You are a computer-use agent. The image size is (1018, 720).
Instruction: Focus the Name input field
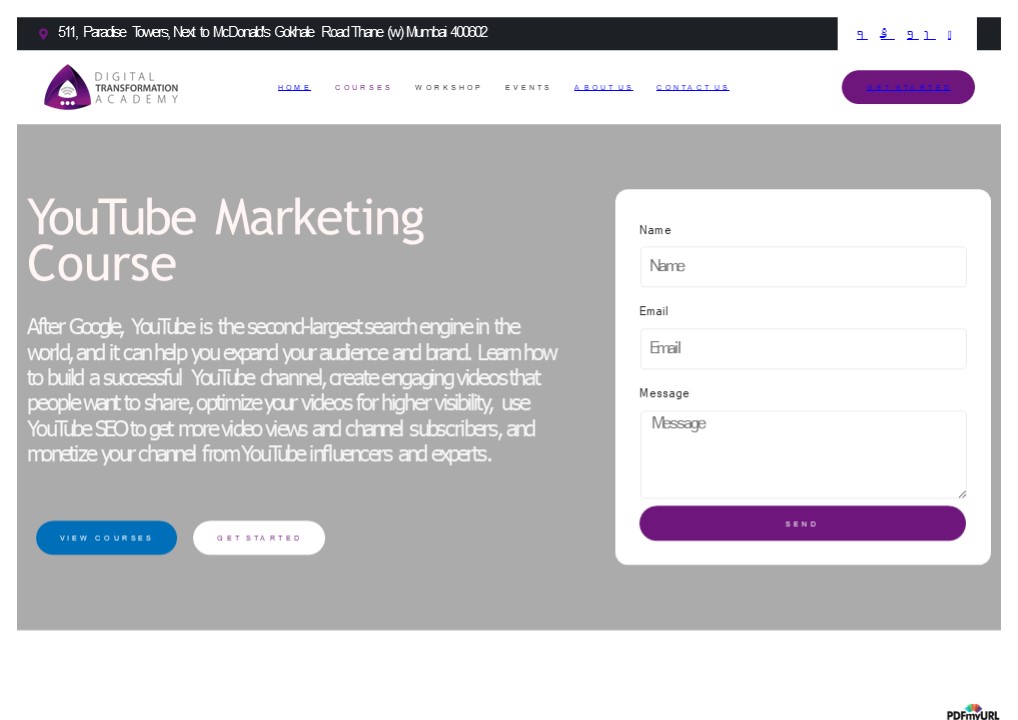click(x=803, y=266)
